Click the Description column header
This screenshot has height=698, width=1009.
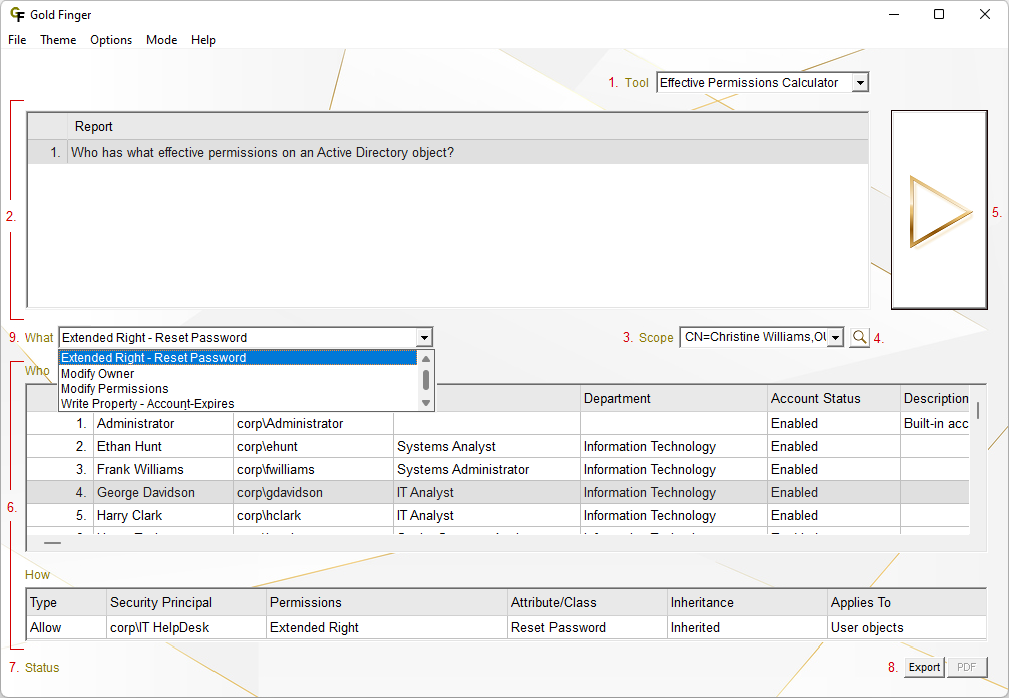935,399
